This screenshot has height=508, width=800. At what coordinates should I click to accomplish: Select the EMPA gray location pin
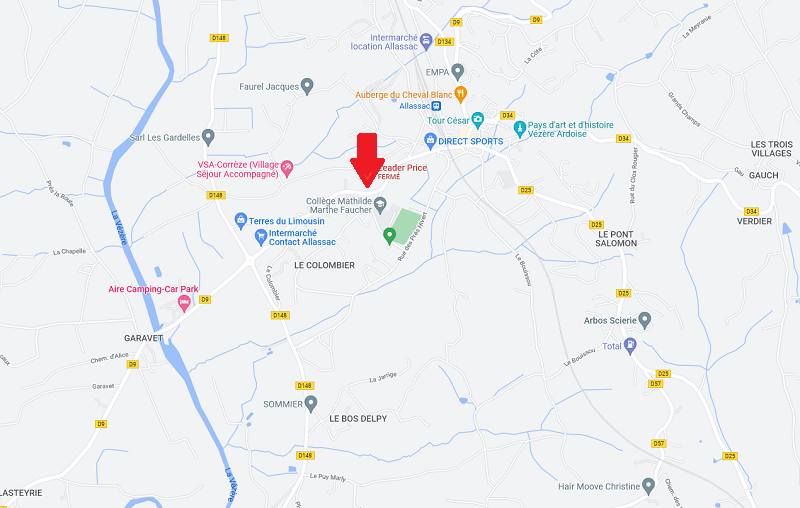[x=458, y=72]
